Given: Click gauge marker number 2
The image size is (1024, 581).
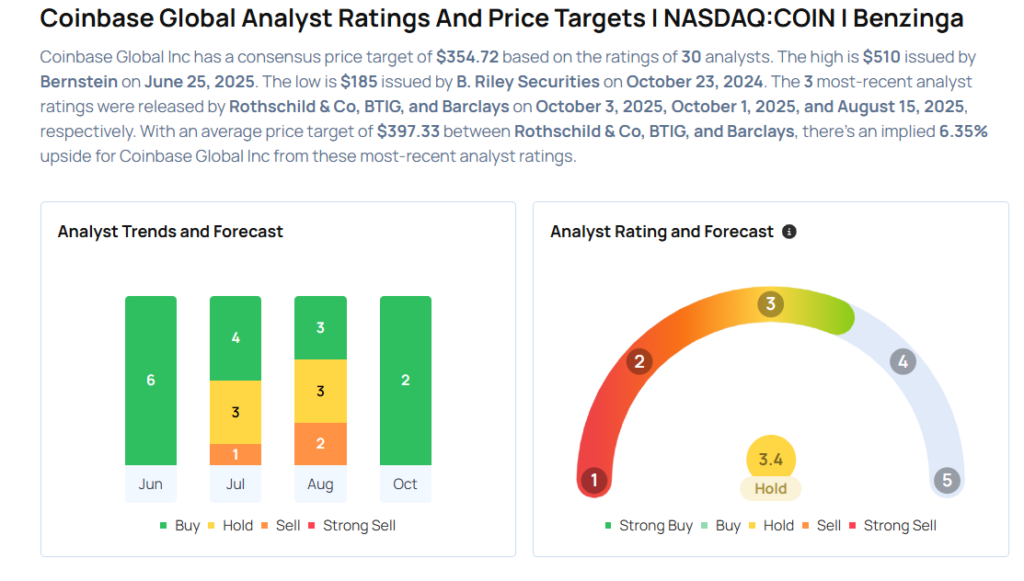Looking at the screenshot, I should coord(640,362).
